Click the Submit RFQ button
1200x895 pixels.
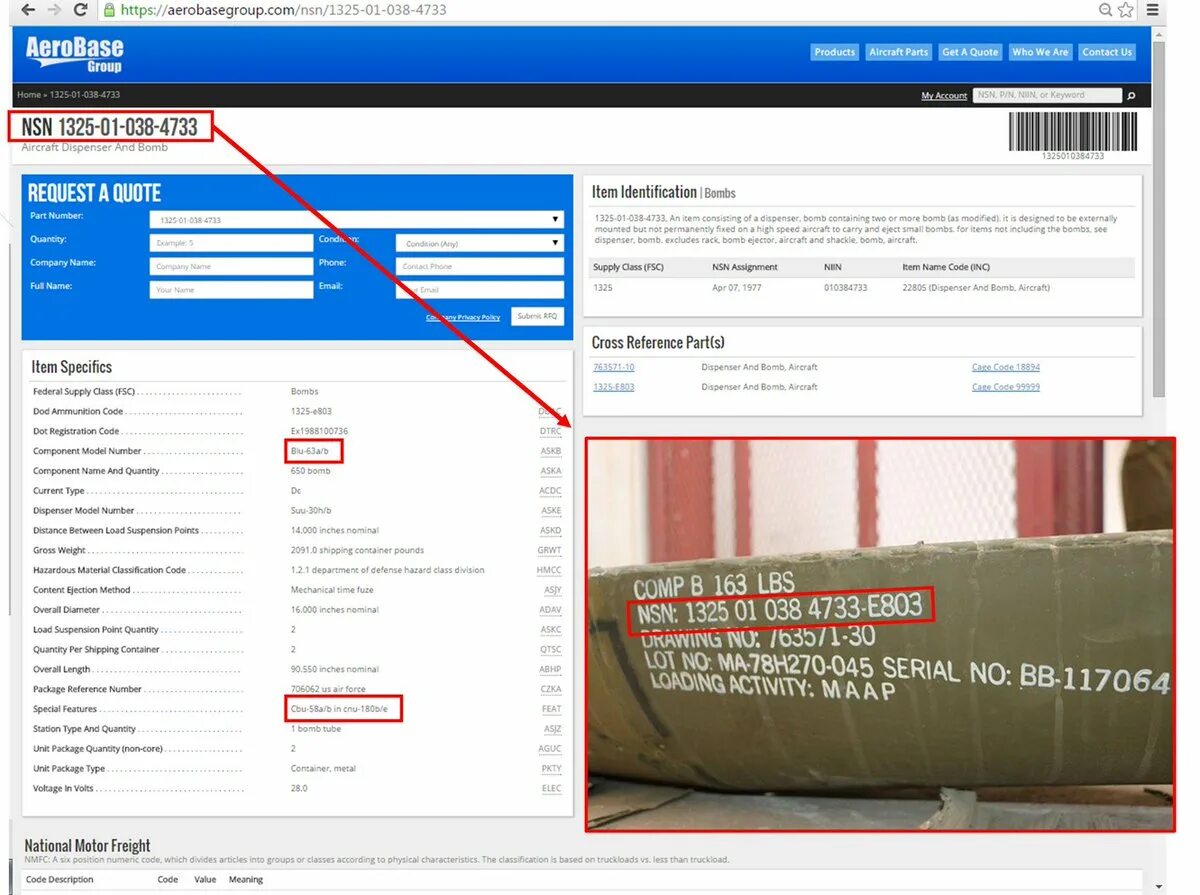537,316
